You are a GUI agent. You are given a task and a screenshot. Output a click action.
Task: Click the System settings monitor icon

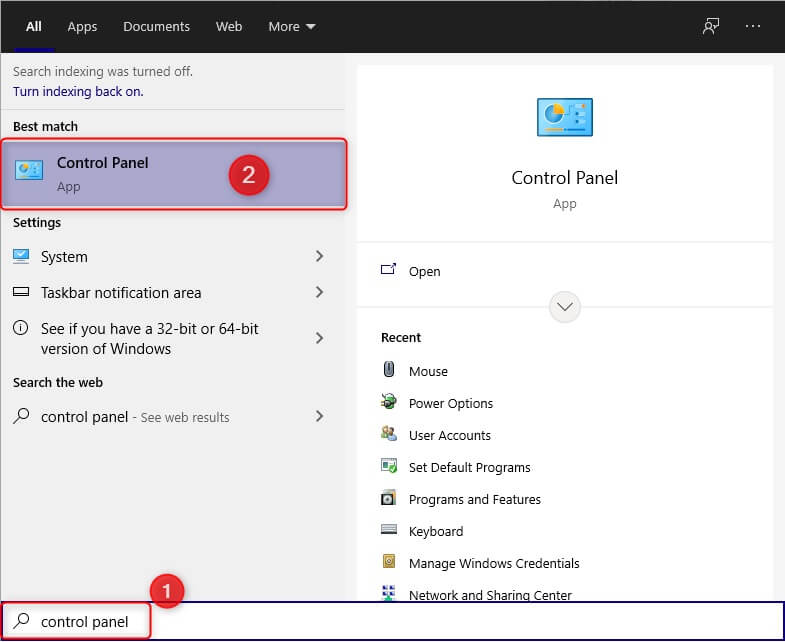point(21,256)
